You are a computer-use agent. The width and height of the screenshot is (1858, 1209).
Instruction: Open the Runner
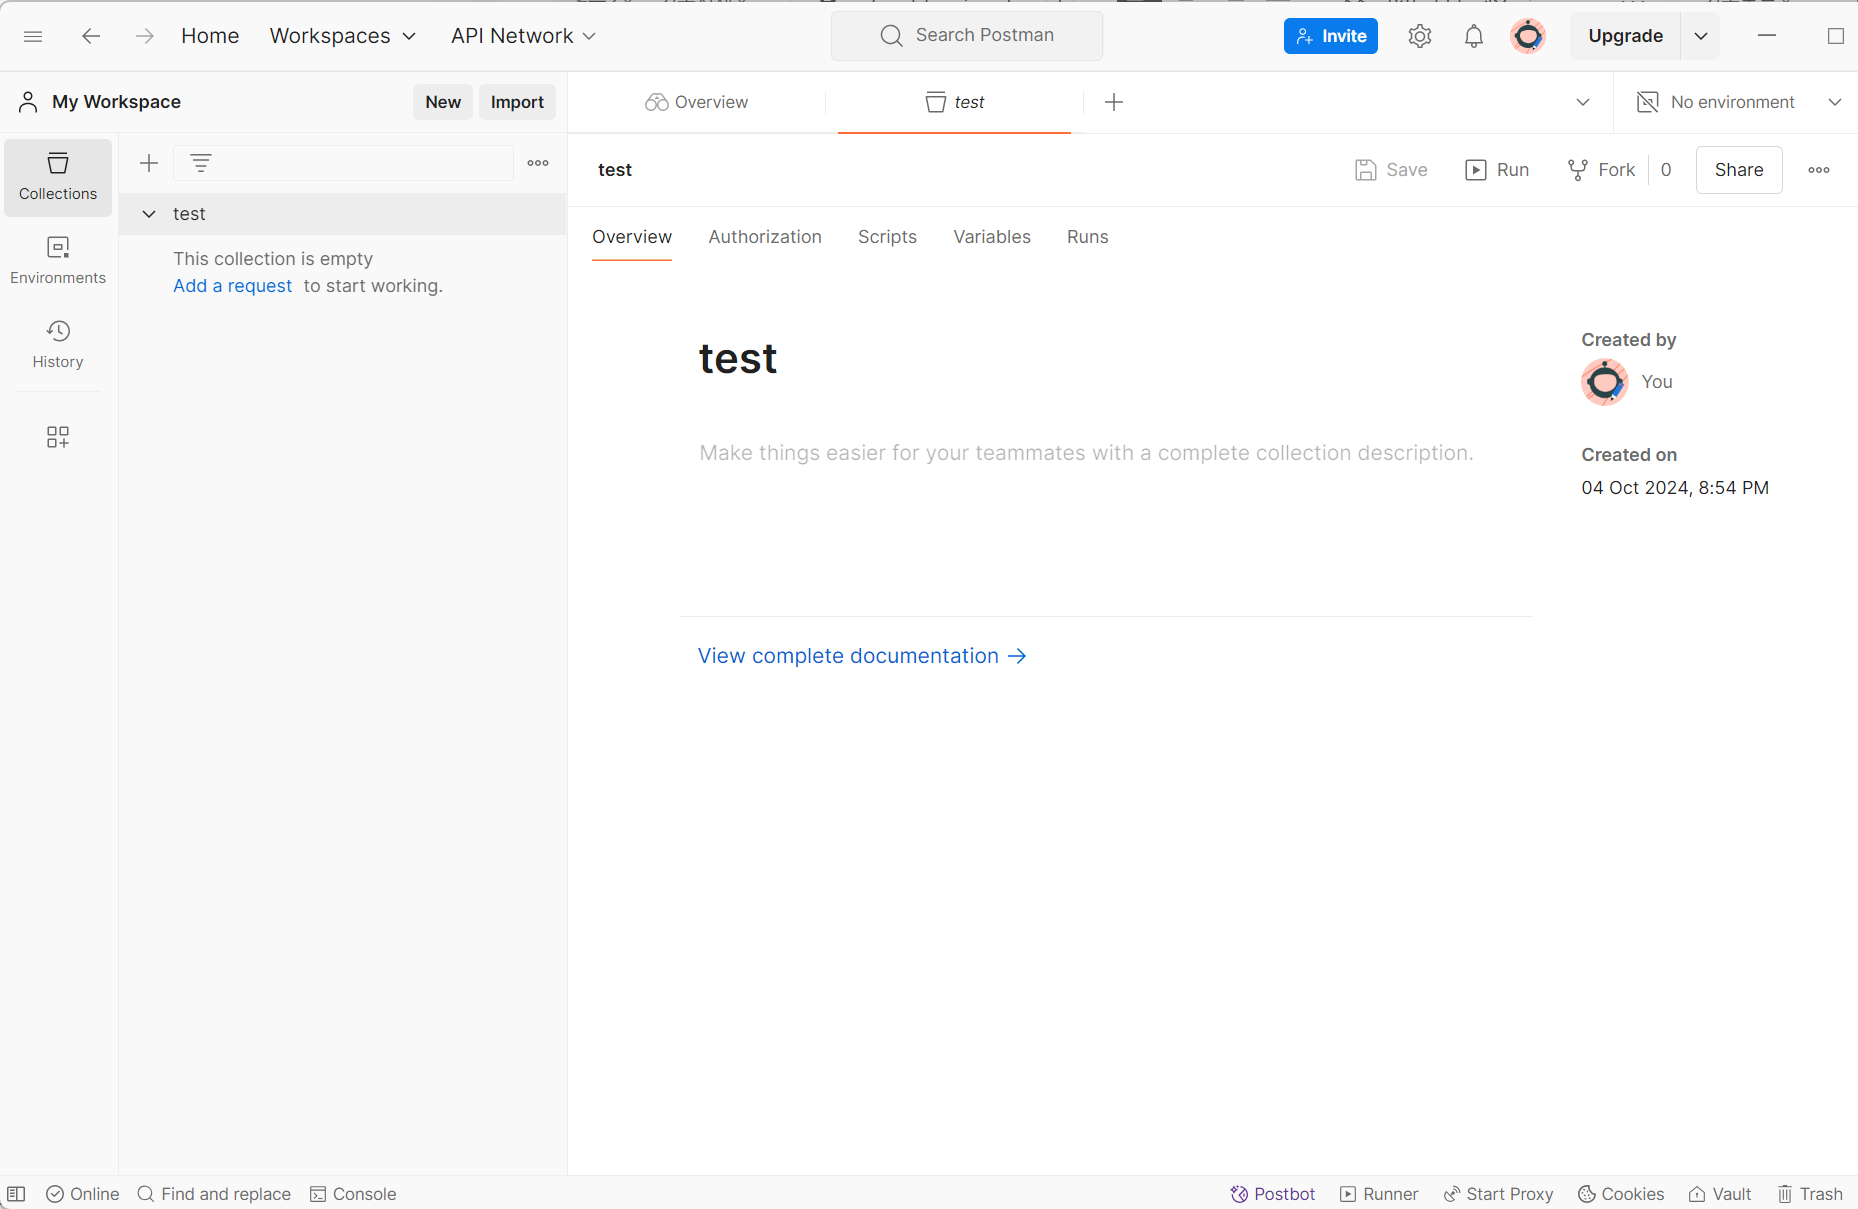click(1379, 1194)
